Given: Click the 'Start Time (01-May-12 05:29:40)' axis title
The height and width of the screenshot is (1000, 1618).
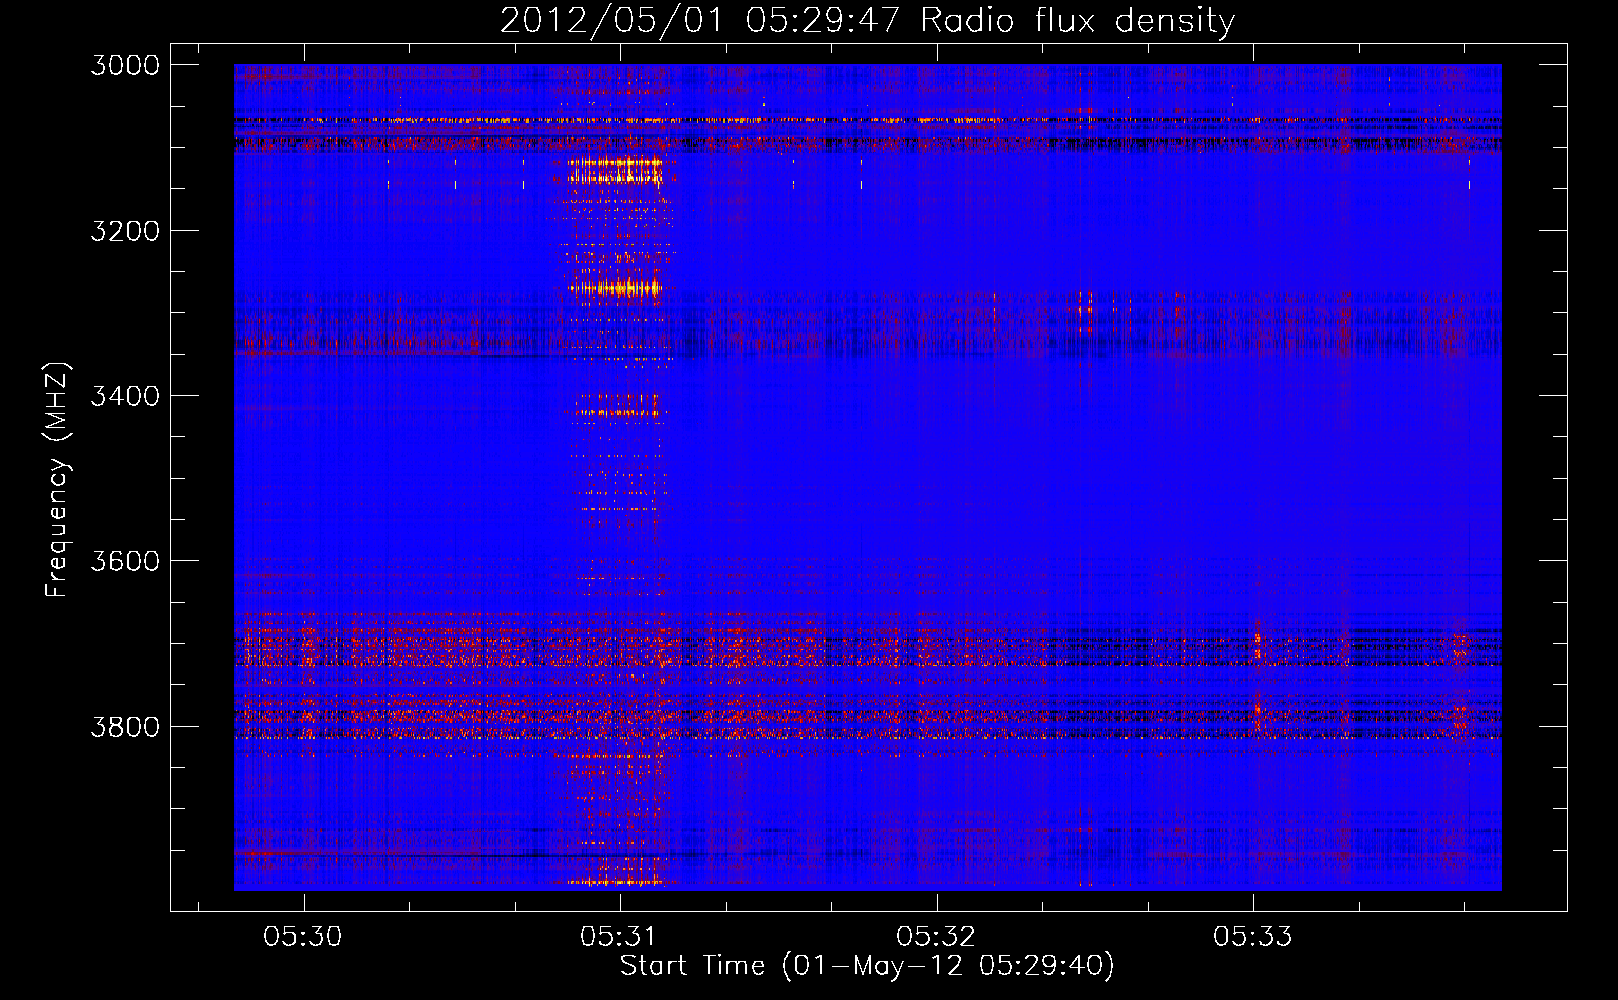Looking at the screenshot, I should 867,966.
